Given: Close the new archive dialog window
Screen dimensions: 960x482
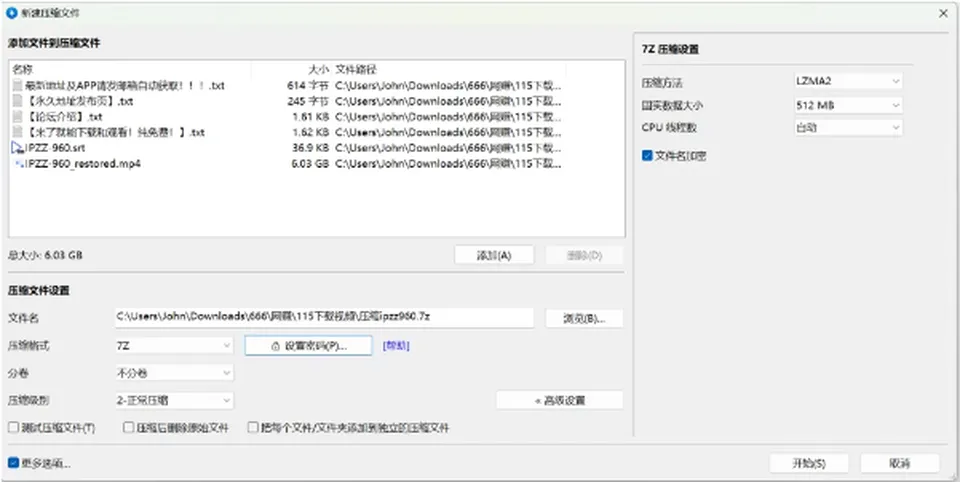Looking at the screenshot, I should point(943,13).
